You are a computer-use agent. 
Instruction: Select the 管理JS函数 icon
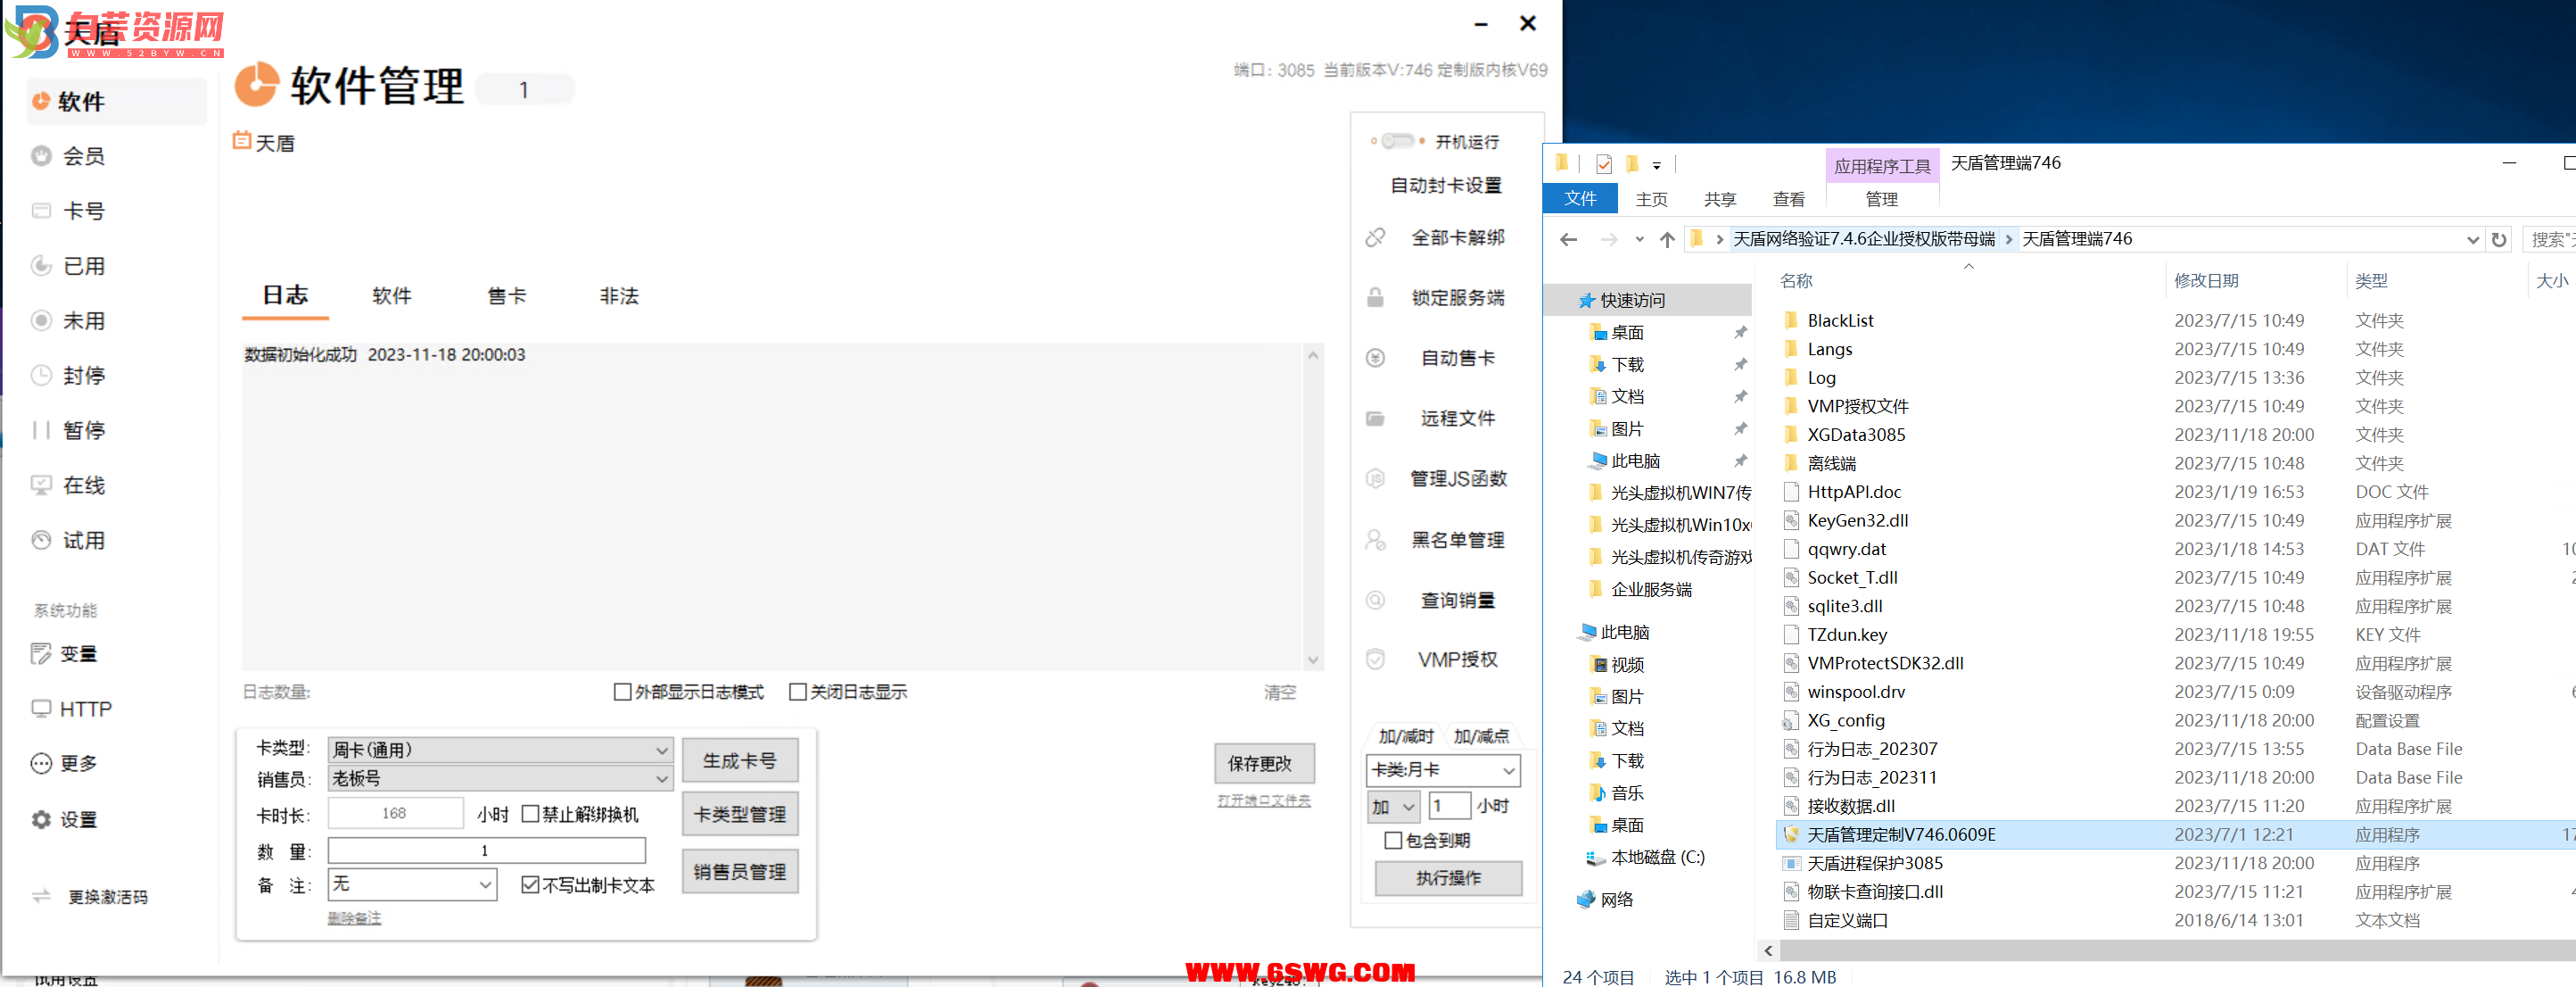[x=1378, y=477]
